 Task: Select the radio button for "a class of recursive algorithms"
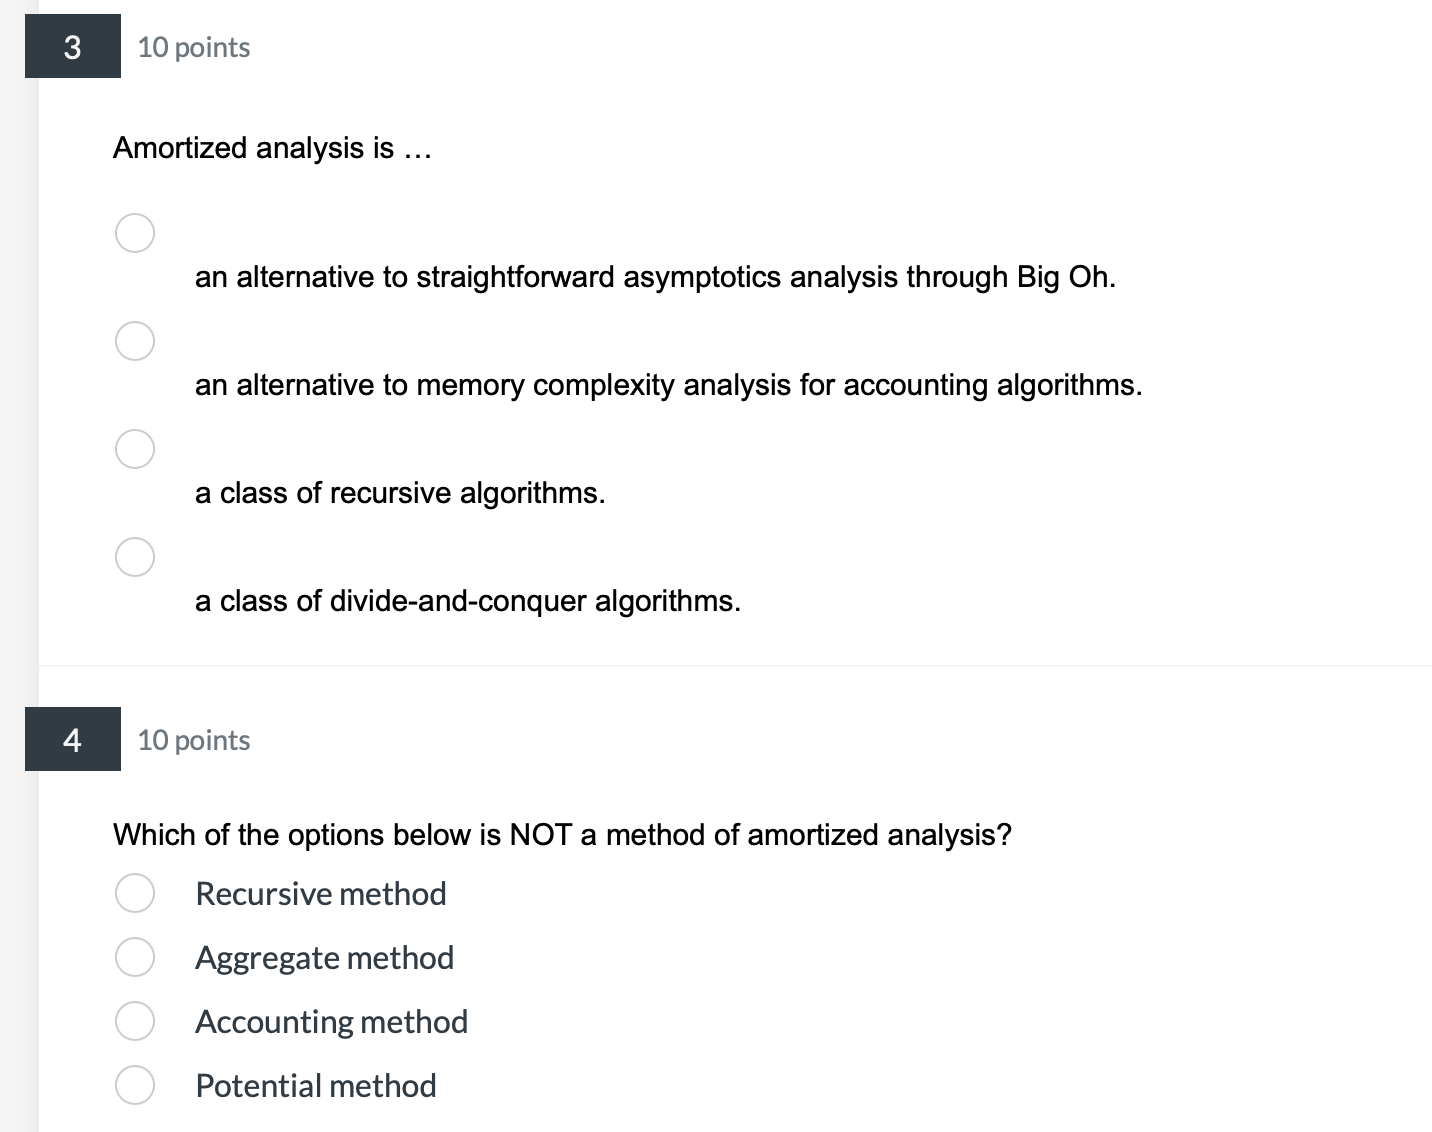pyautogui.click(x=134, y=449)
